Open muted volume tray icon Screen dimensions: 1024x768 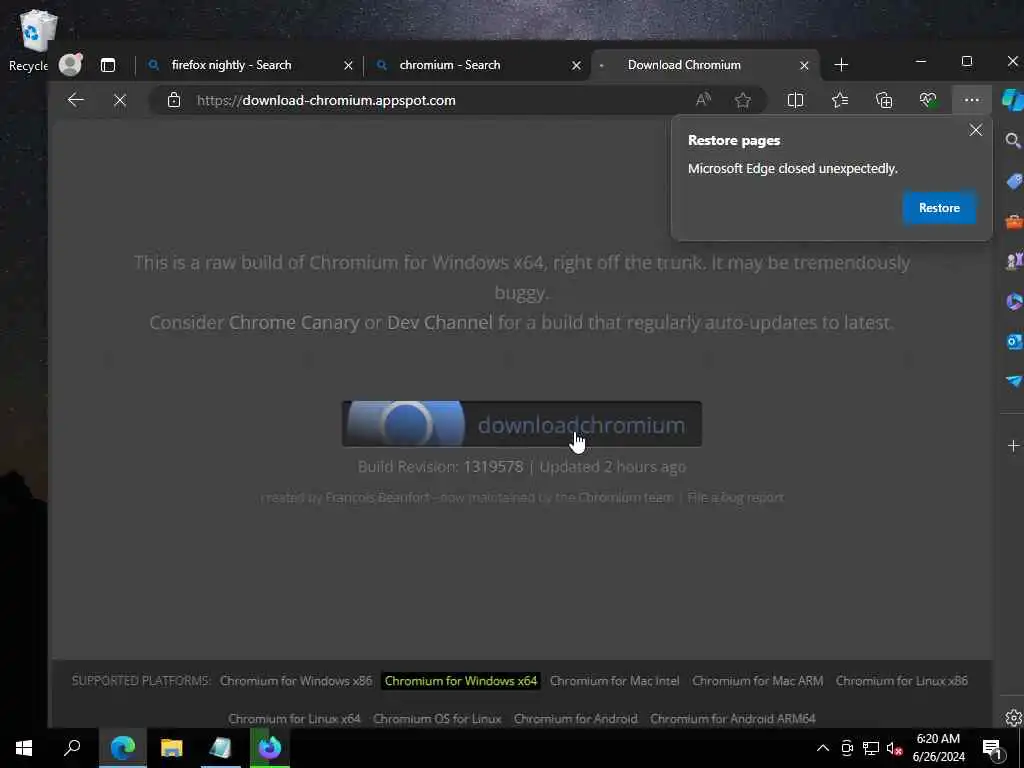coord(894,748)
